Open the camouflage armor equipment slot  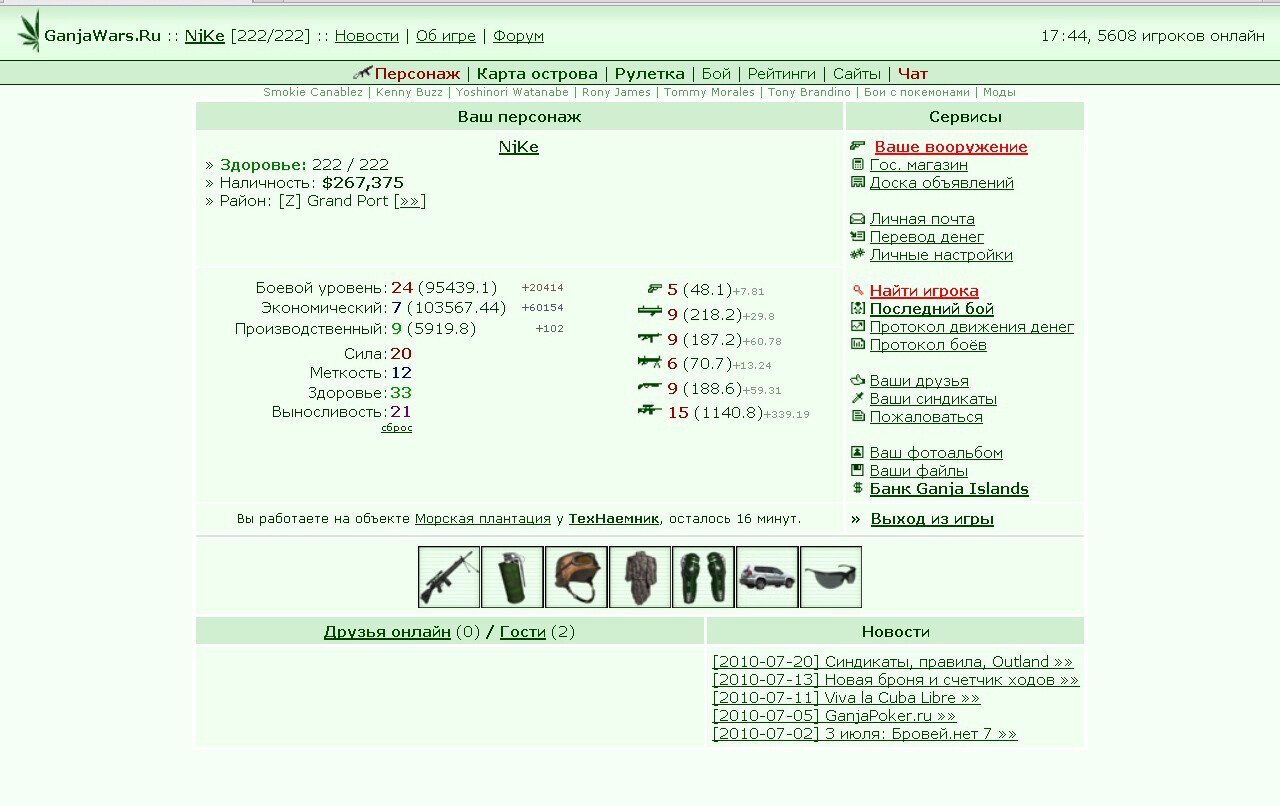640,577
